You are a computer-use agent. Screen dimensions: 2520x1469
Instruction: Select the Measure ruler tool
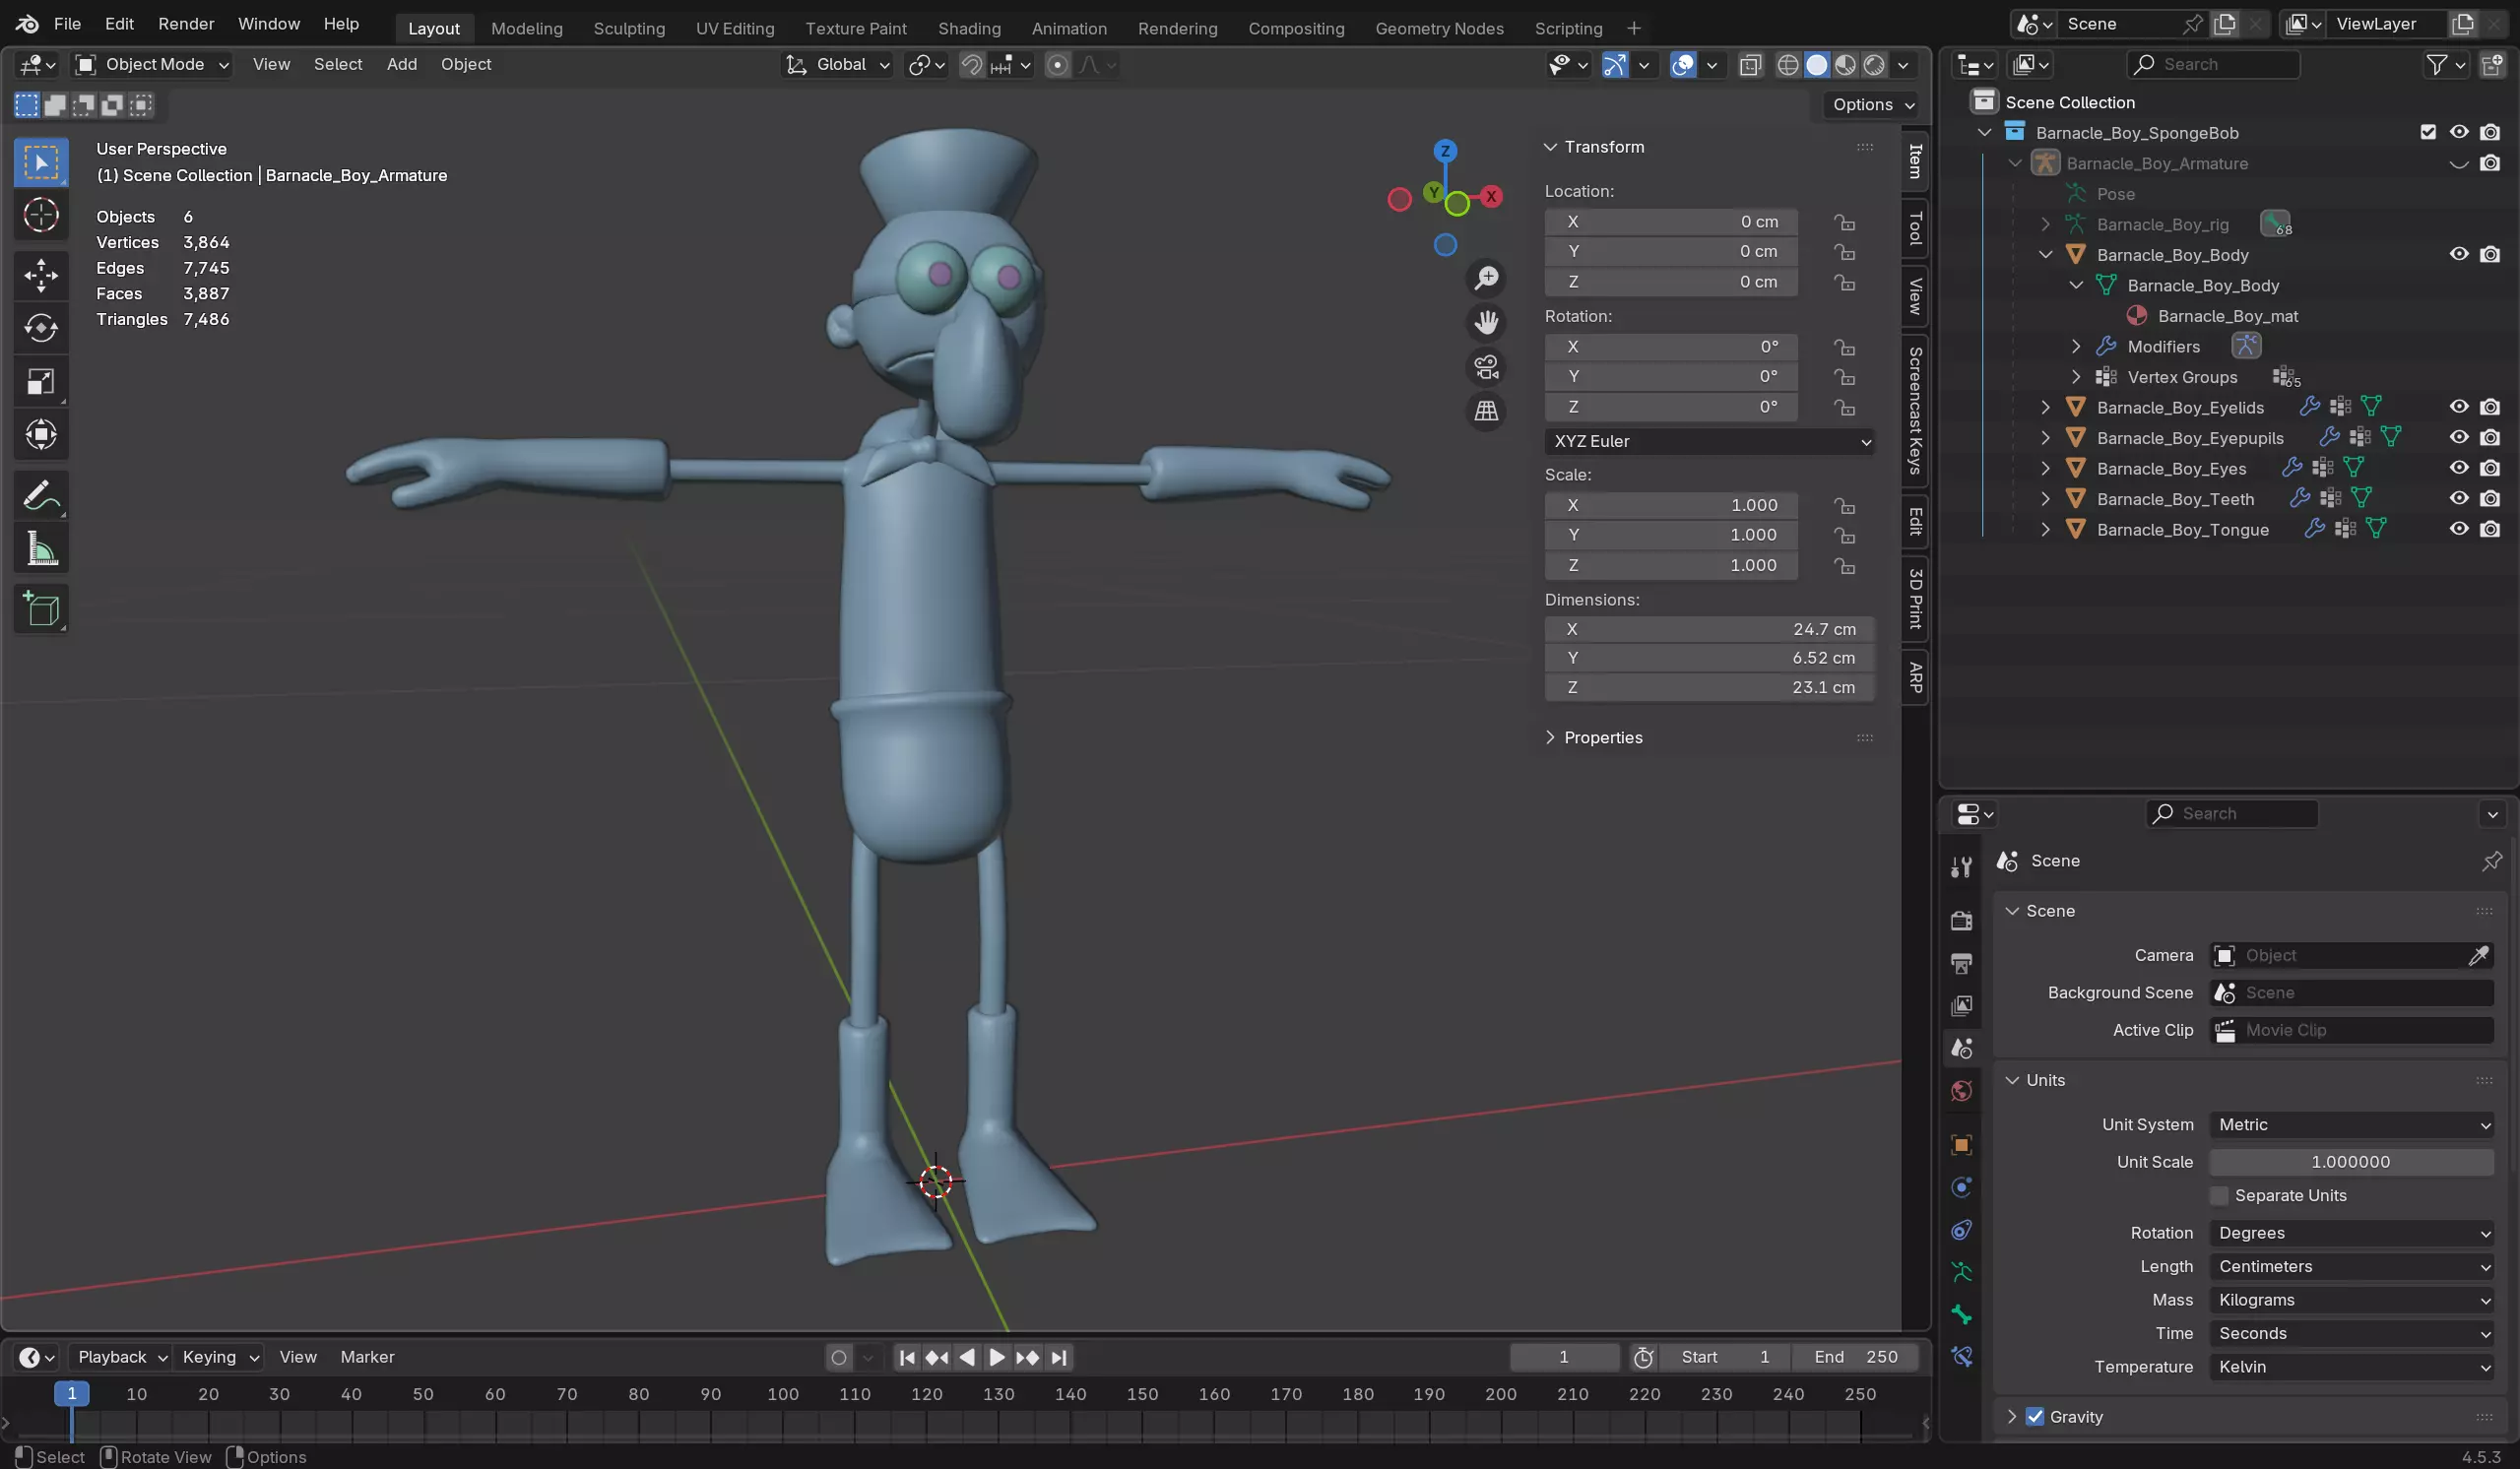(x=41, y=548)
